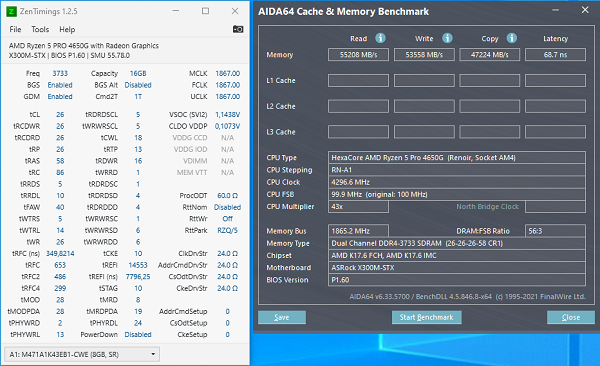Click the Memory Write value 53558 MB/s
The image size is (600, 366).
click(x=424, y=55)
